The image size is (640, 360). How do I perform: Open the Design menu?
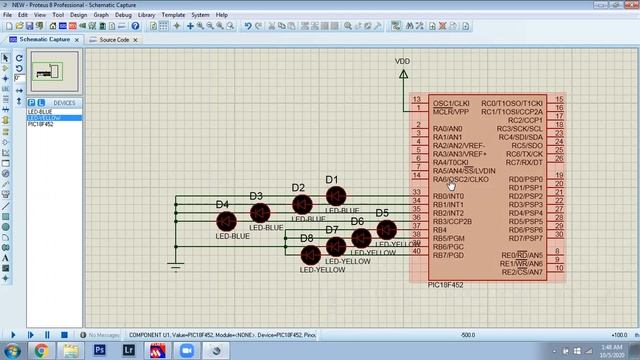tap(78, 15)
